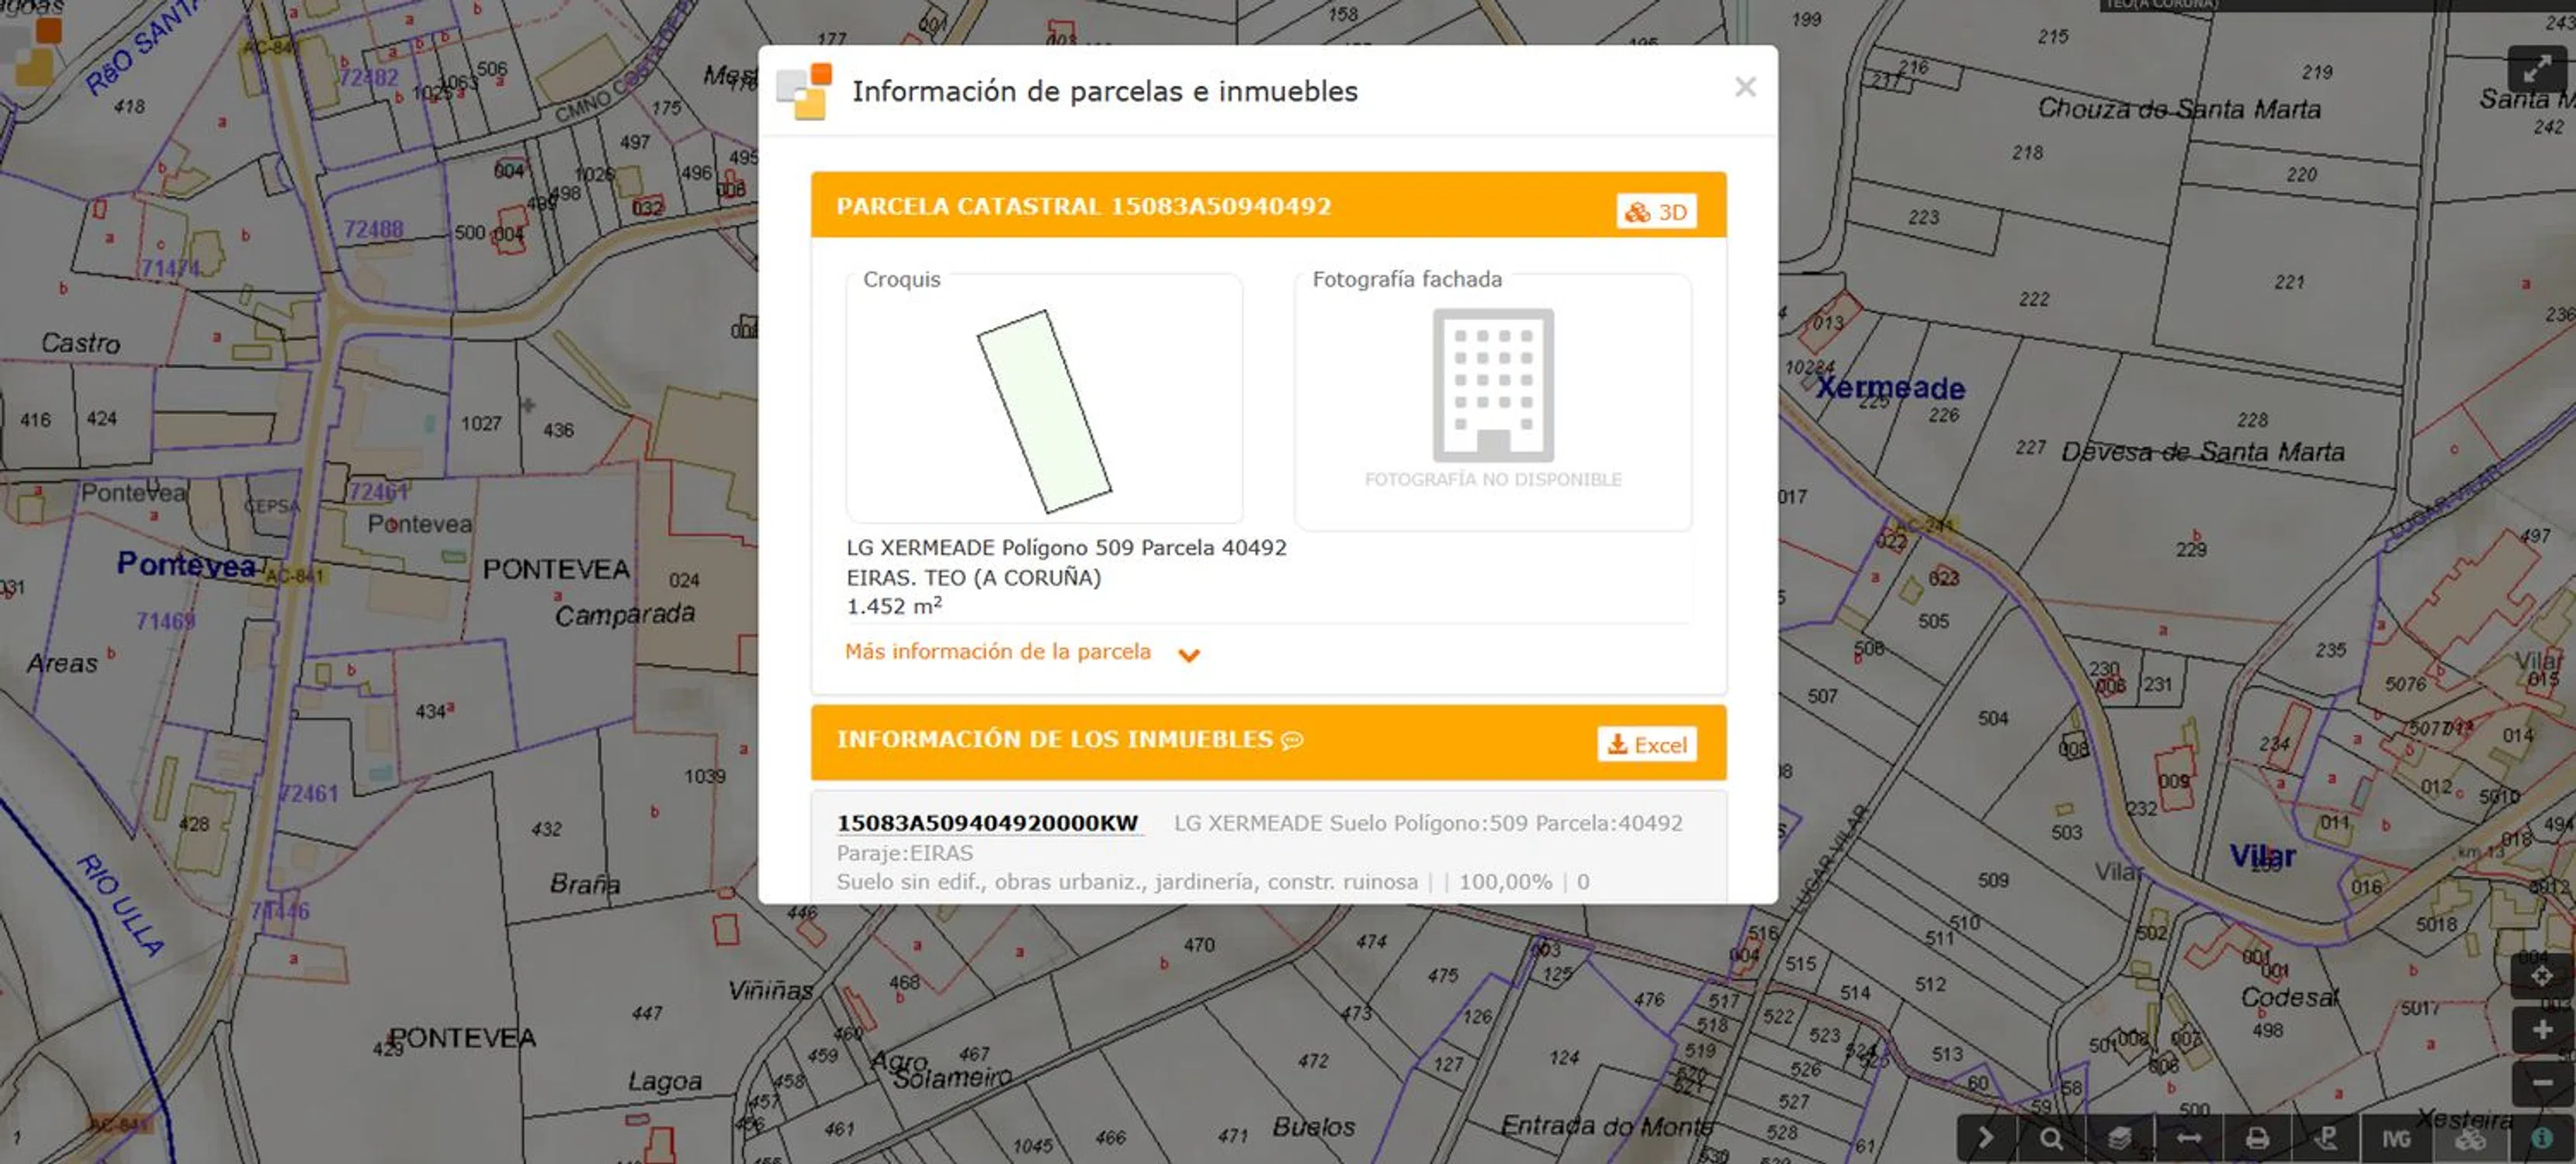Zoom in the map with plus button
The height and width of the screenshot is (1164, 2576).
[x=2541, y=1030]
